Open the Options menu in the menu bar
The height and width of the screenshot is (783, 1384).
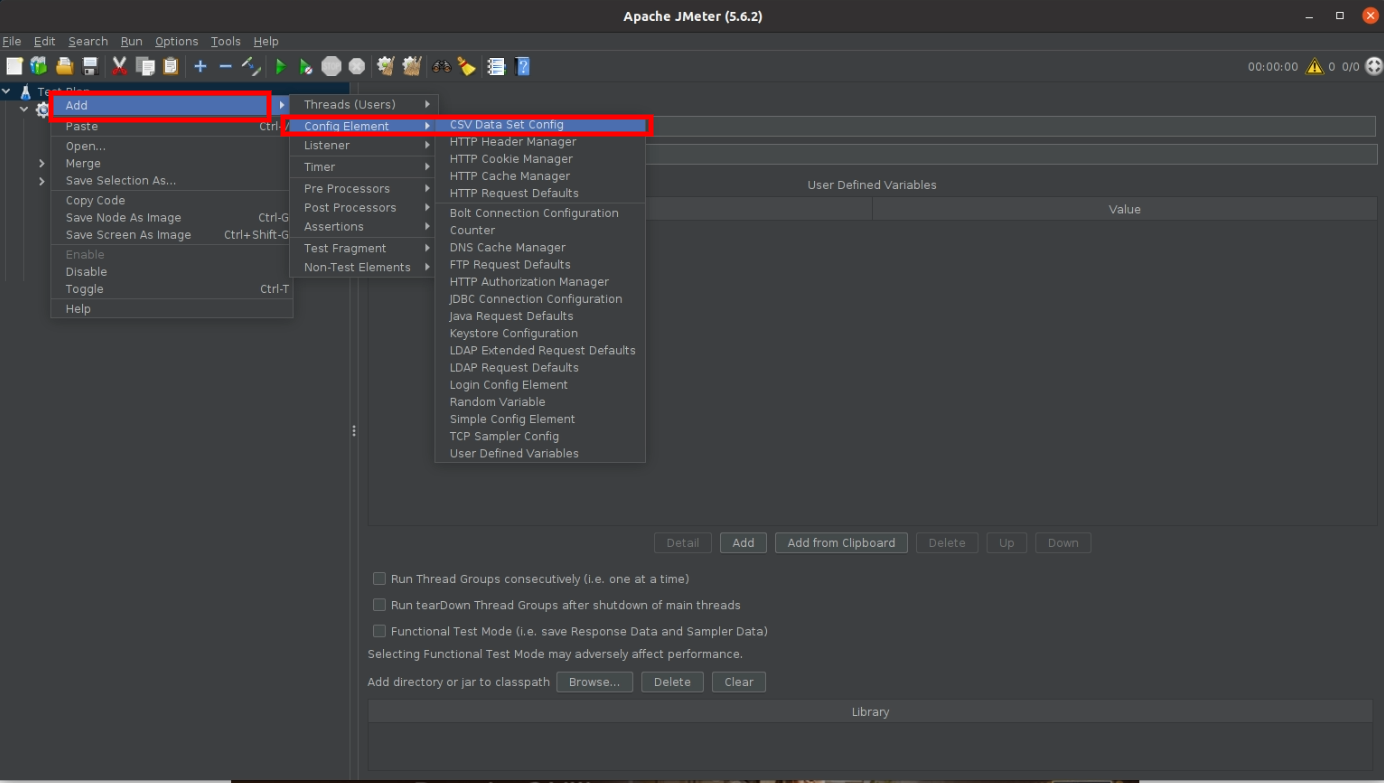point(176,41)
